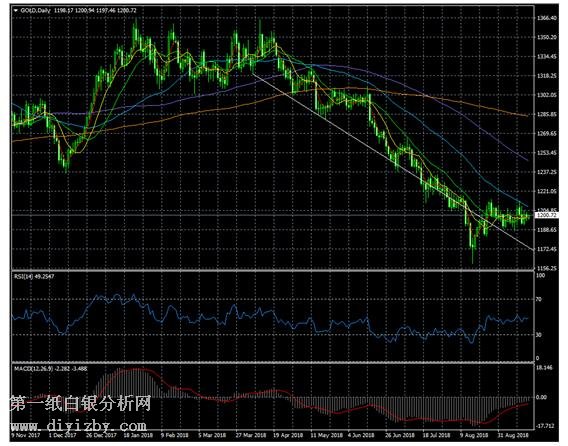Select the 1366.40 price scale label
This screenshot has width=568, height=446.
click(547, 18)
